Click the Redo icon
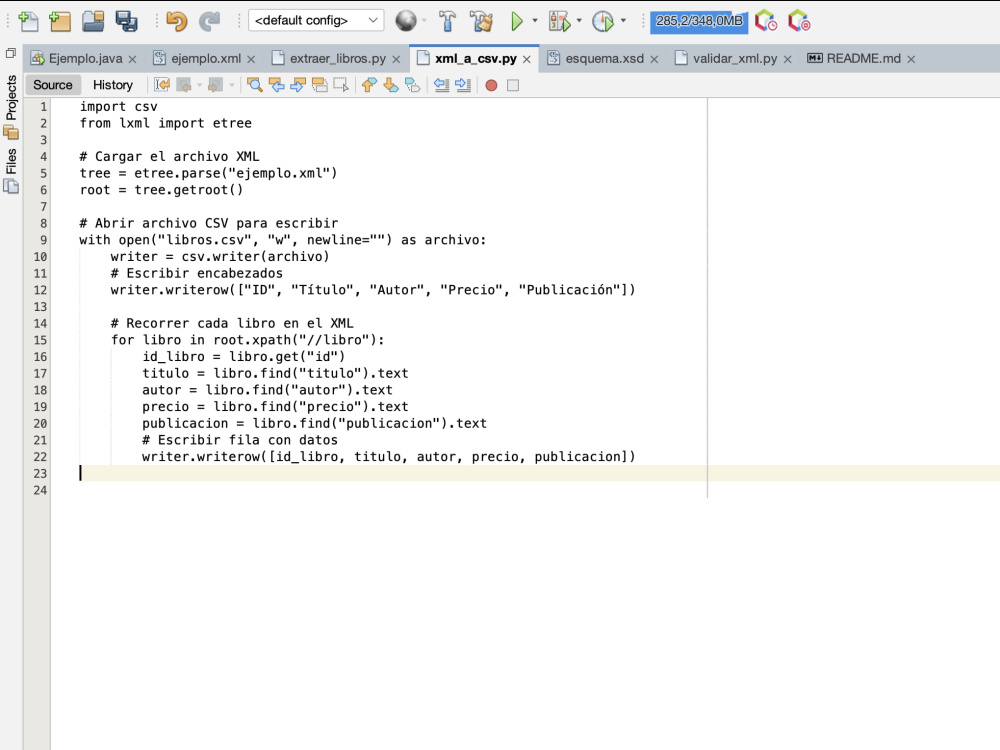This screenshot has width=1000, height=750. (x=209, y=21)
